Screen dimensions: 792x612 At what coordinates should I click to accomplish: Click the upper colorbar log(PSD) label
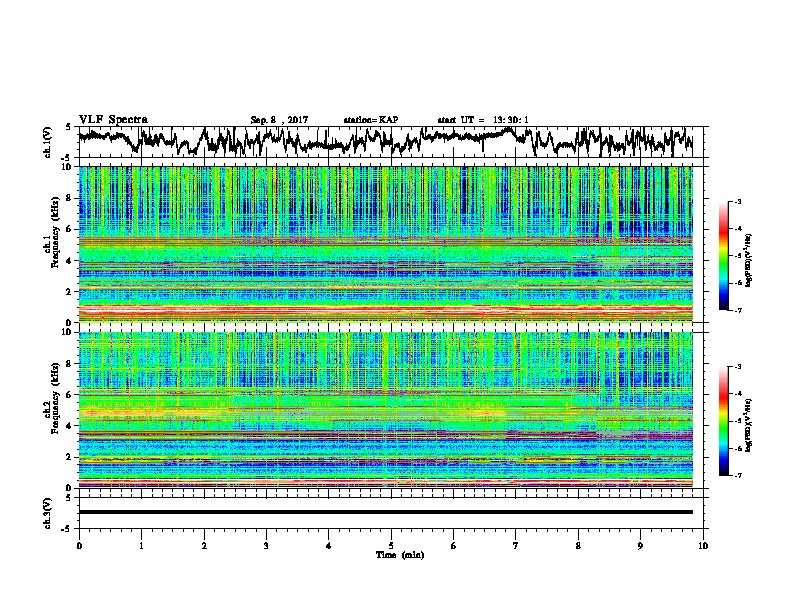pos(750,260)
